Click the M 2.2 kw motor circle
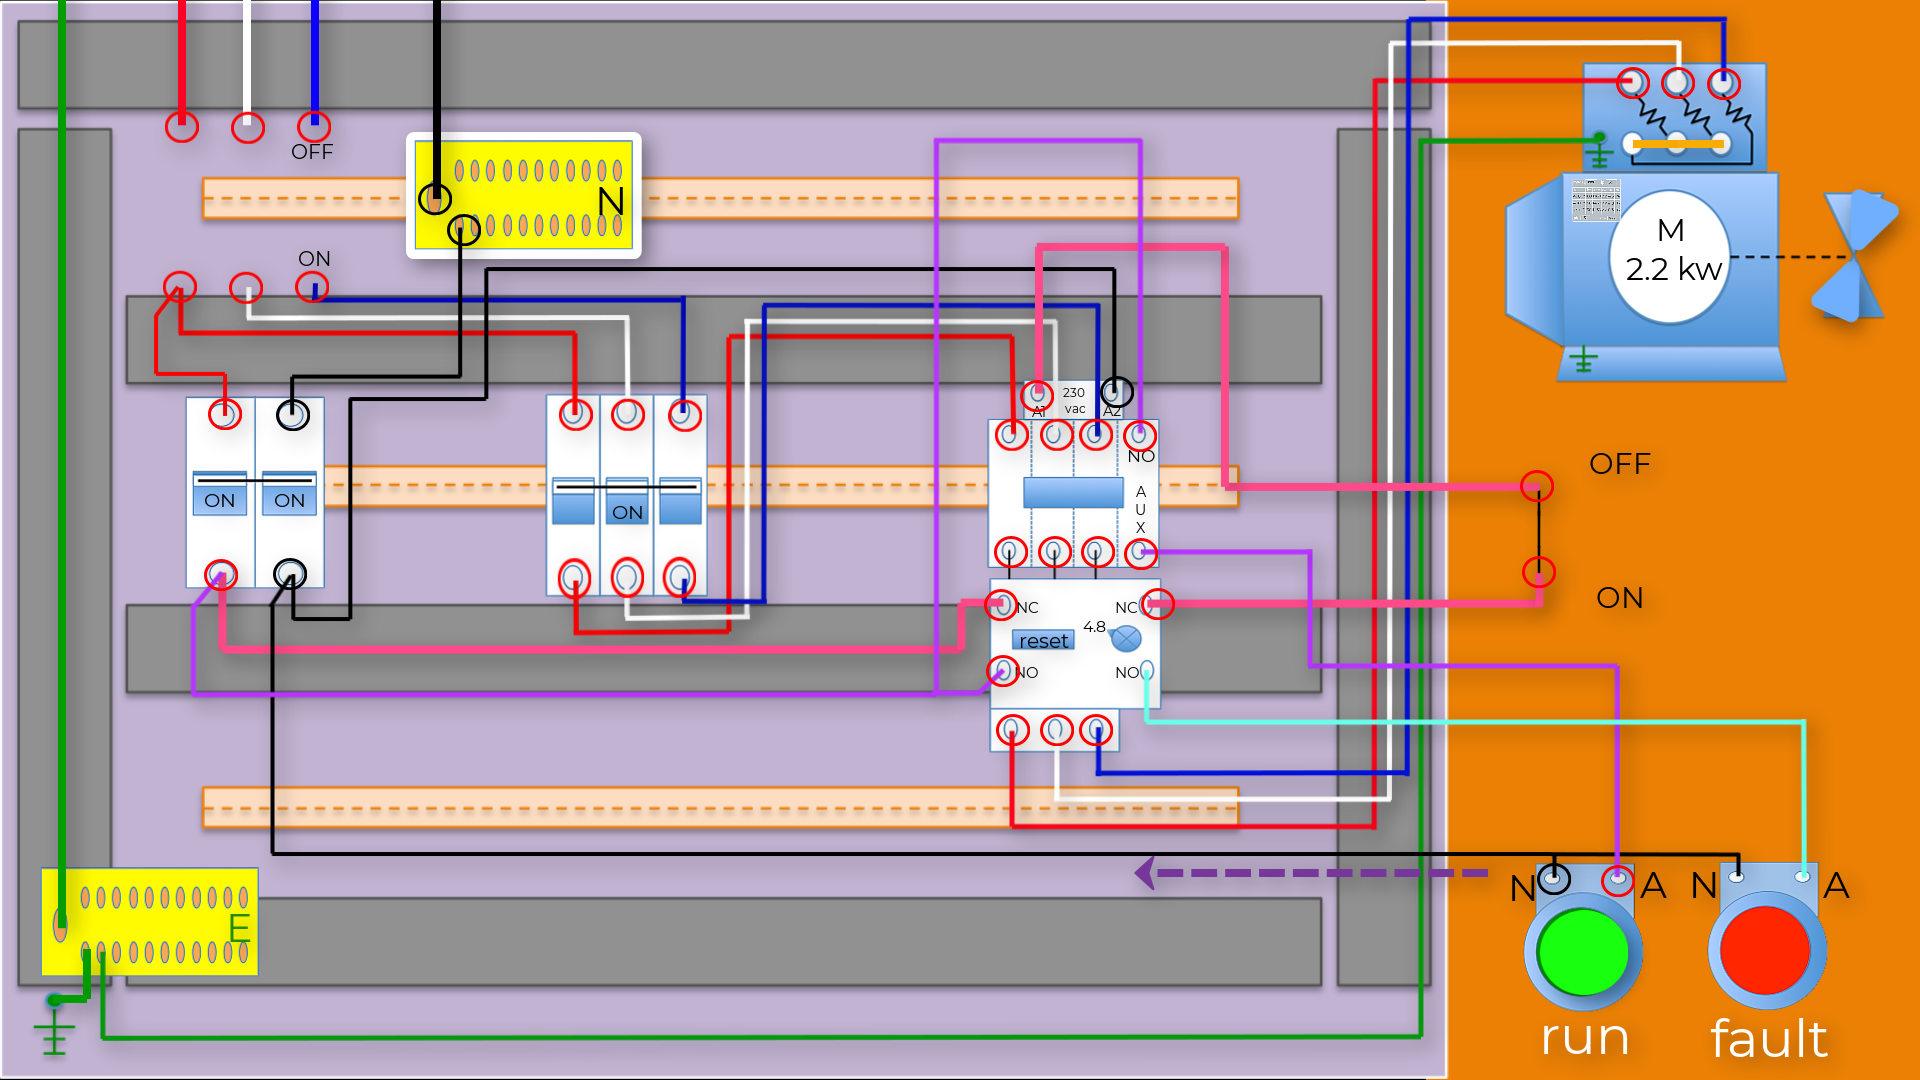1920x1080 pixels. point(1671,256)
